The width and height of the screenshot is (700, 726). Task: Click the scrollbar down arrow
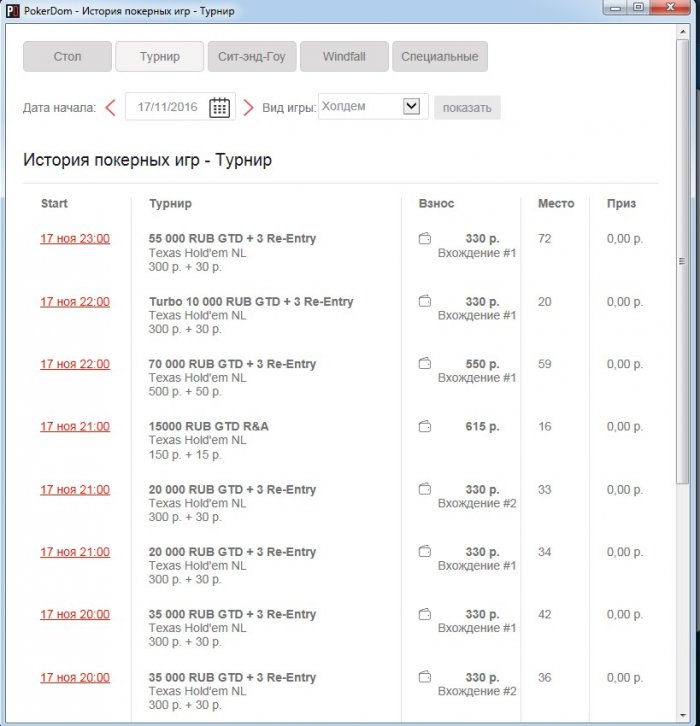pyautogui.click(x=682, y=716)
